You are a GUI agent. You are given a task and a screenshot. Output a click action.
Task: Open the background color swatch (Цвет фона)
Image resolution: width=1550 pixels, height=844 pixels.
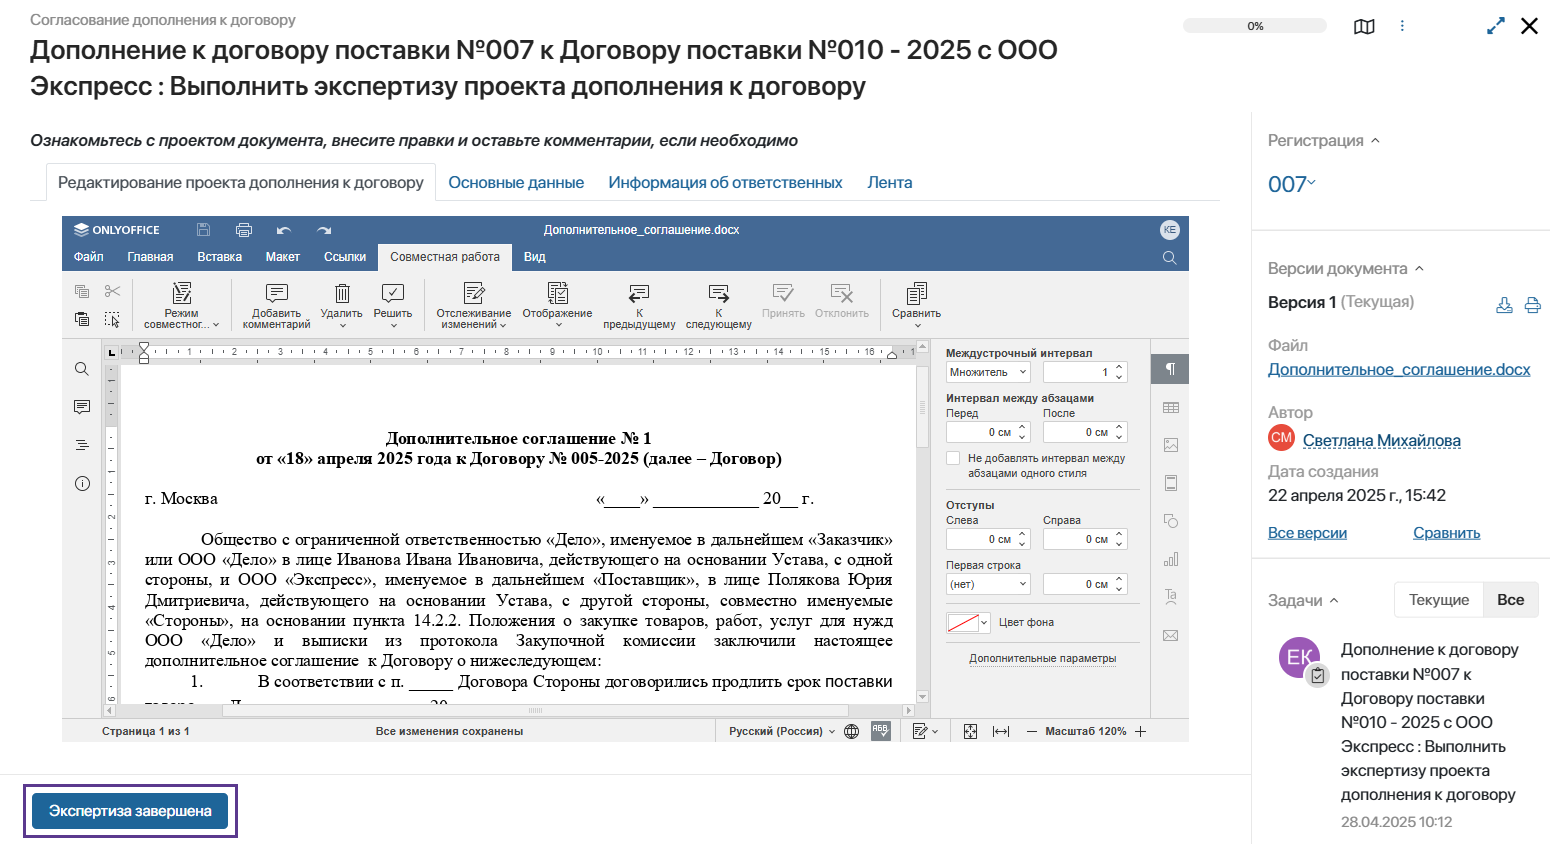coord(967,623)
